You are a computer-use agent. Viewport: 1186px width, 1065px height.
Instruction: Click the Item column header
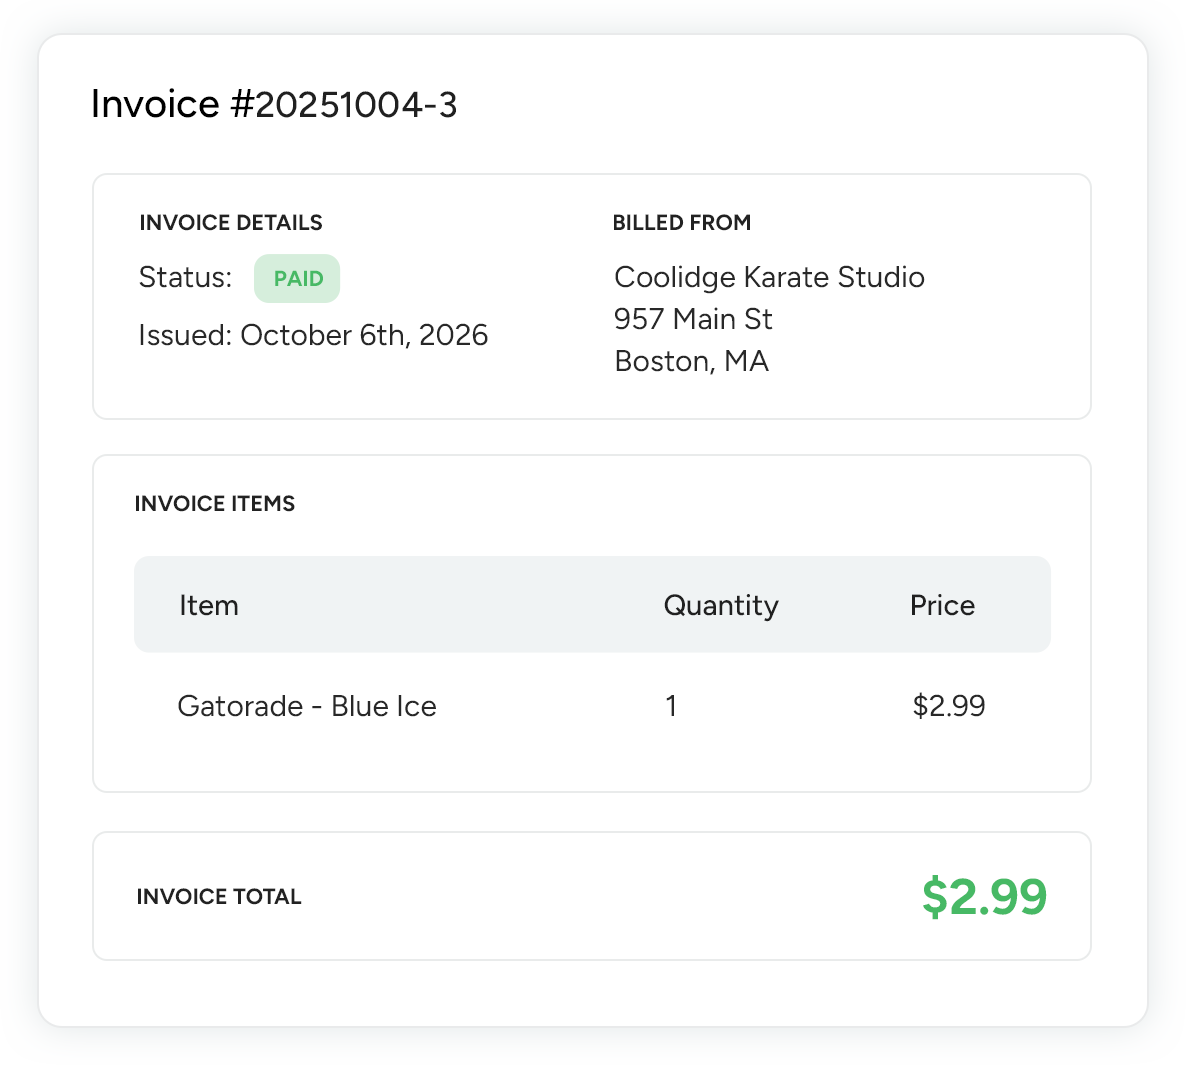[208, 606]
